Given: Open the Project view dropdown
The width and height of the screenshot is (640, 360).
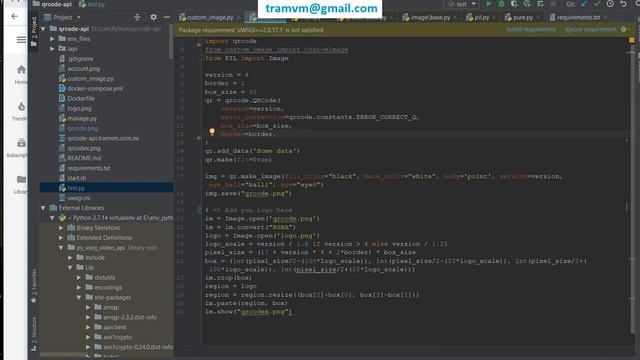Looking at the screenshot, I should tap(62, 17).
